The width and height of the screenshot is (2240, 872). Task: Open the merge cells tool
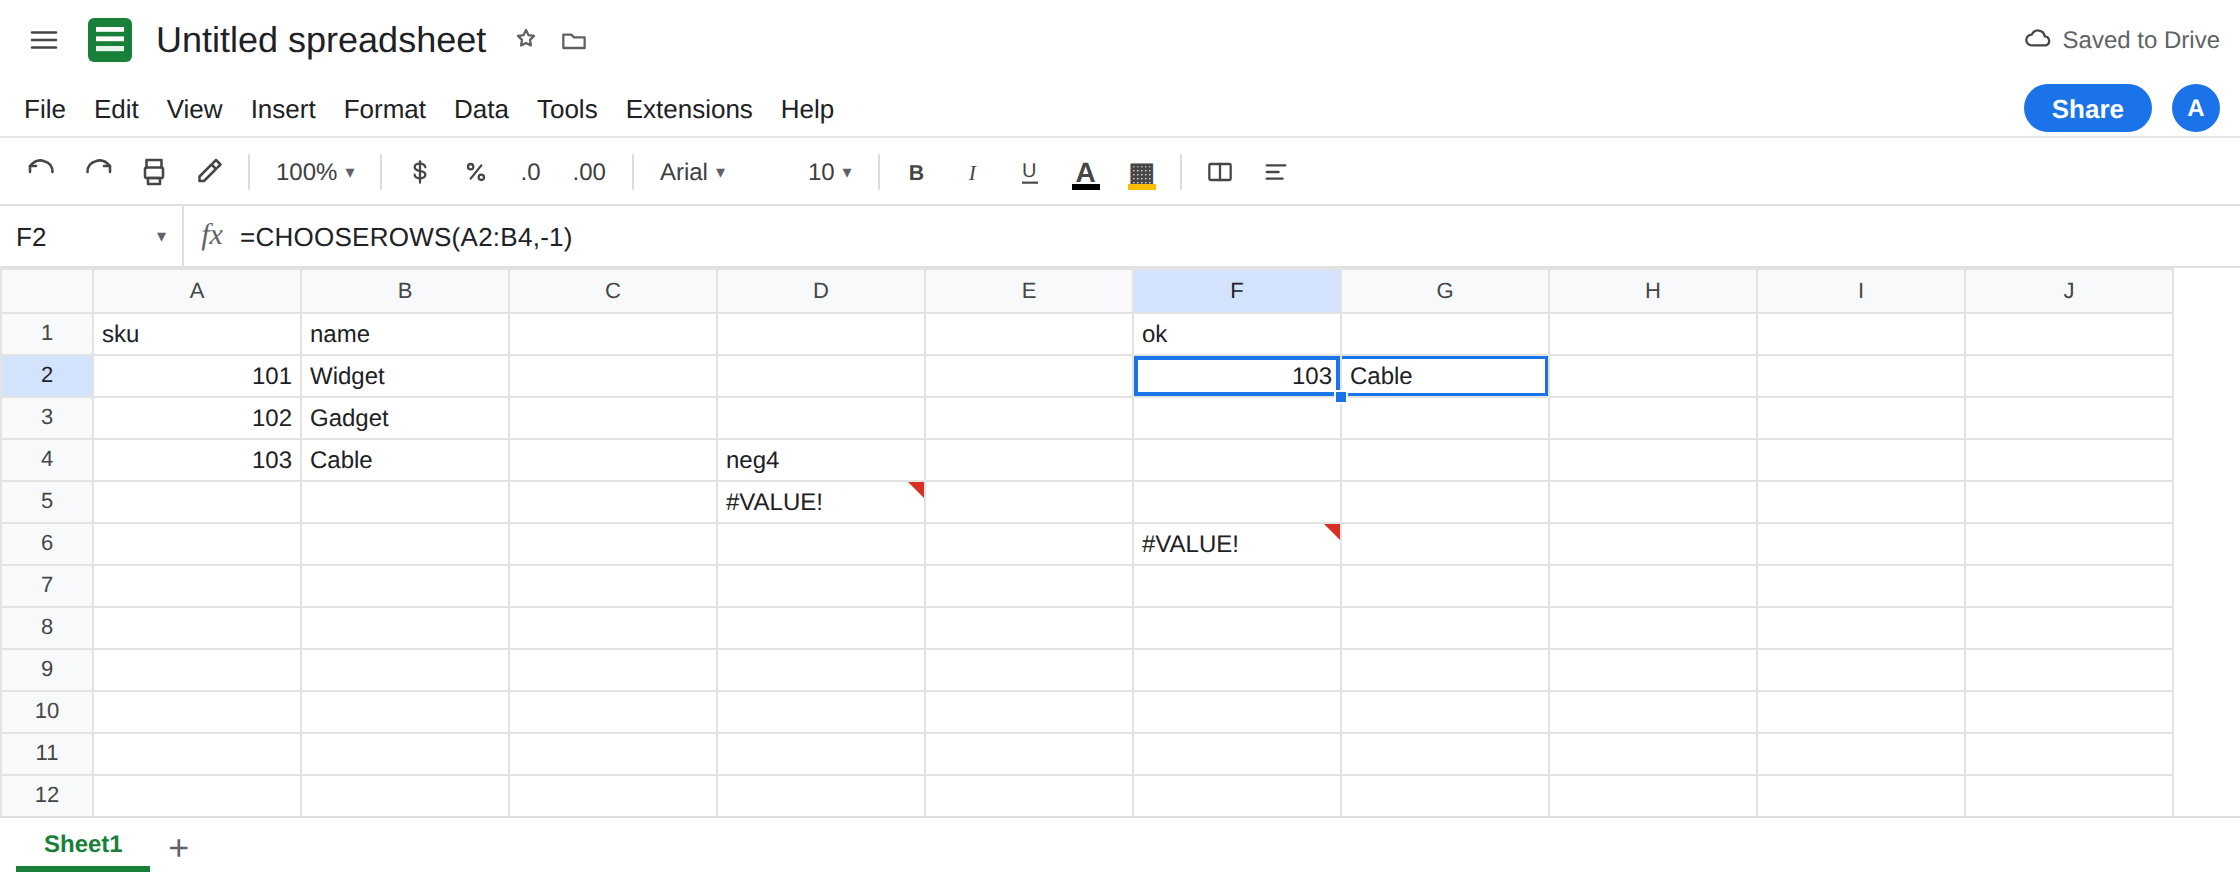pyautogui.click(x=1220, y=172)
